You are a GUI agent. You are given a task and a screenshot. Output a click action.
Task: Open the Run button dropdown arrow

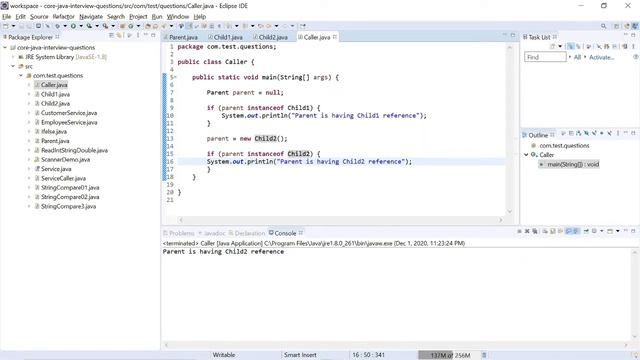pyautogui.click(x=81, y=26)
